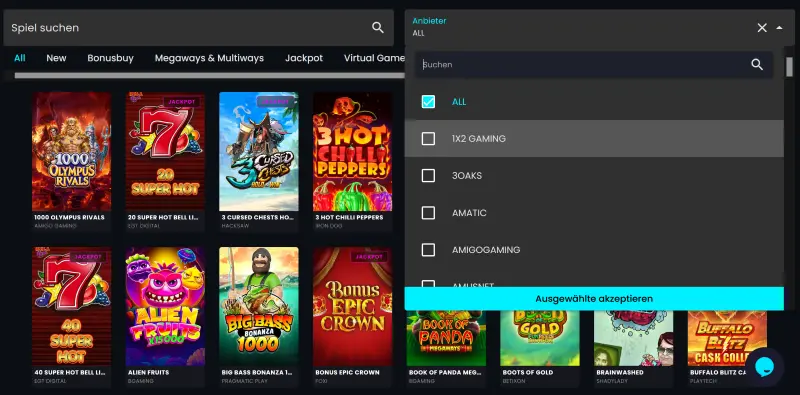Image resolution: width=800 pixels, height=395 pixels.
Task: Uncheck the ALL provider checkbox
Action: 428,102
